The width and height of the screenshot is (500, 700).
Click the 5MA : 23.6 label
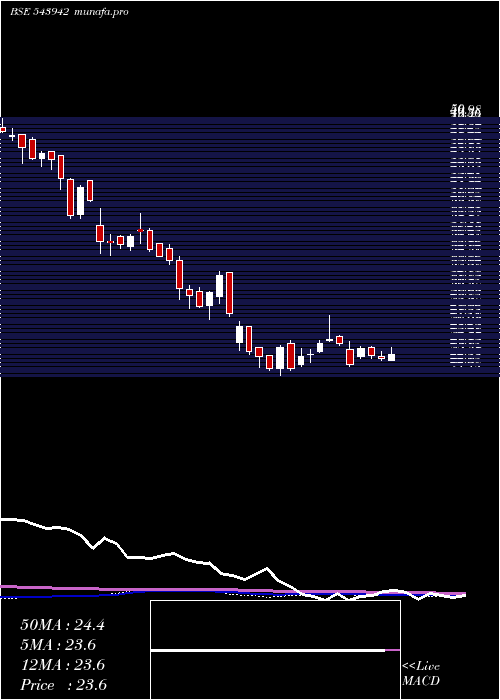(x=58, y=645)
